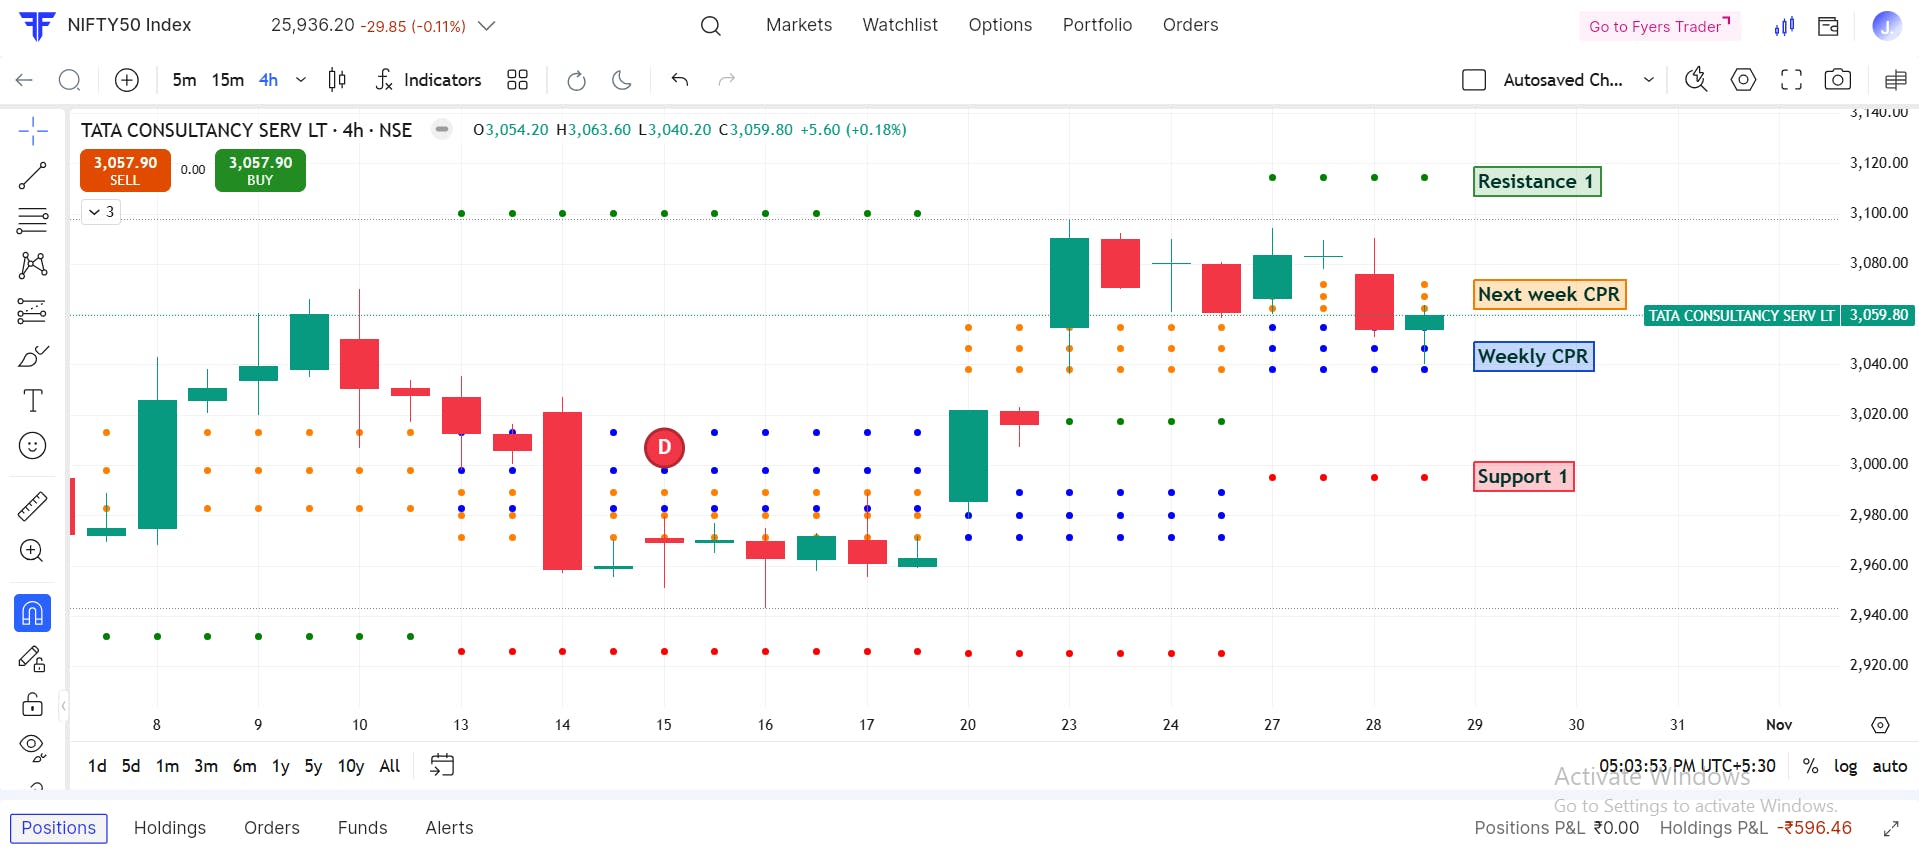Set the date range to All

[x=390, y=766]
